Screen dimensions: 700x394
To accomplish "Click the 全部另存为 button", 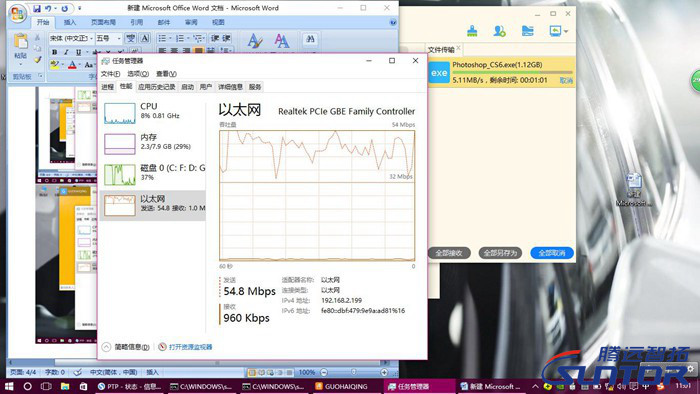I will 500,253.
